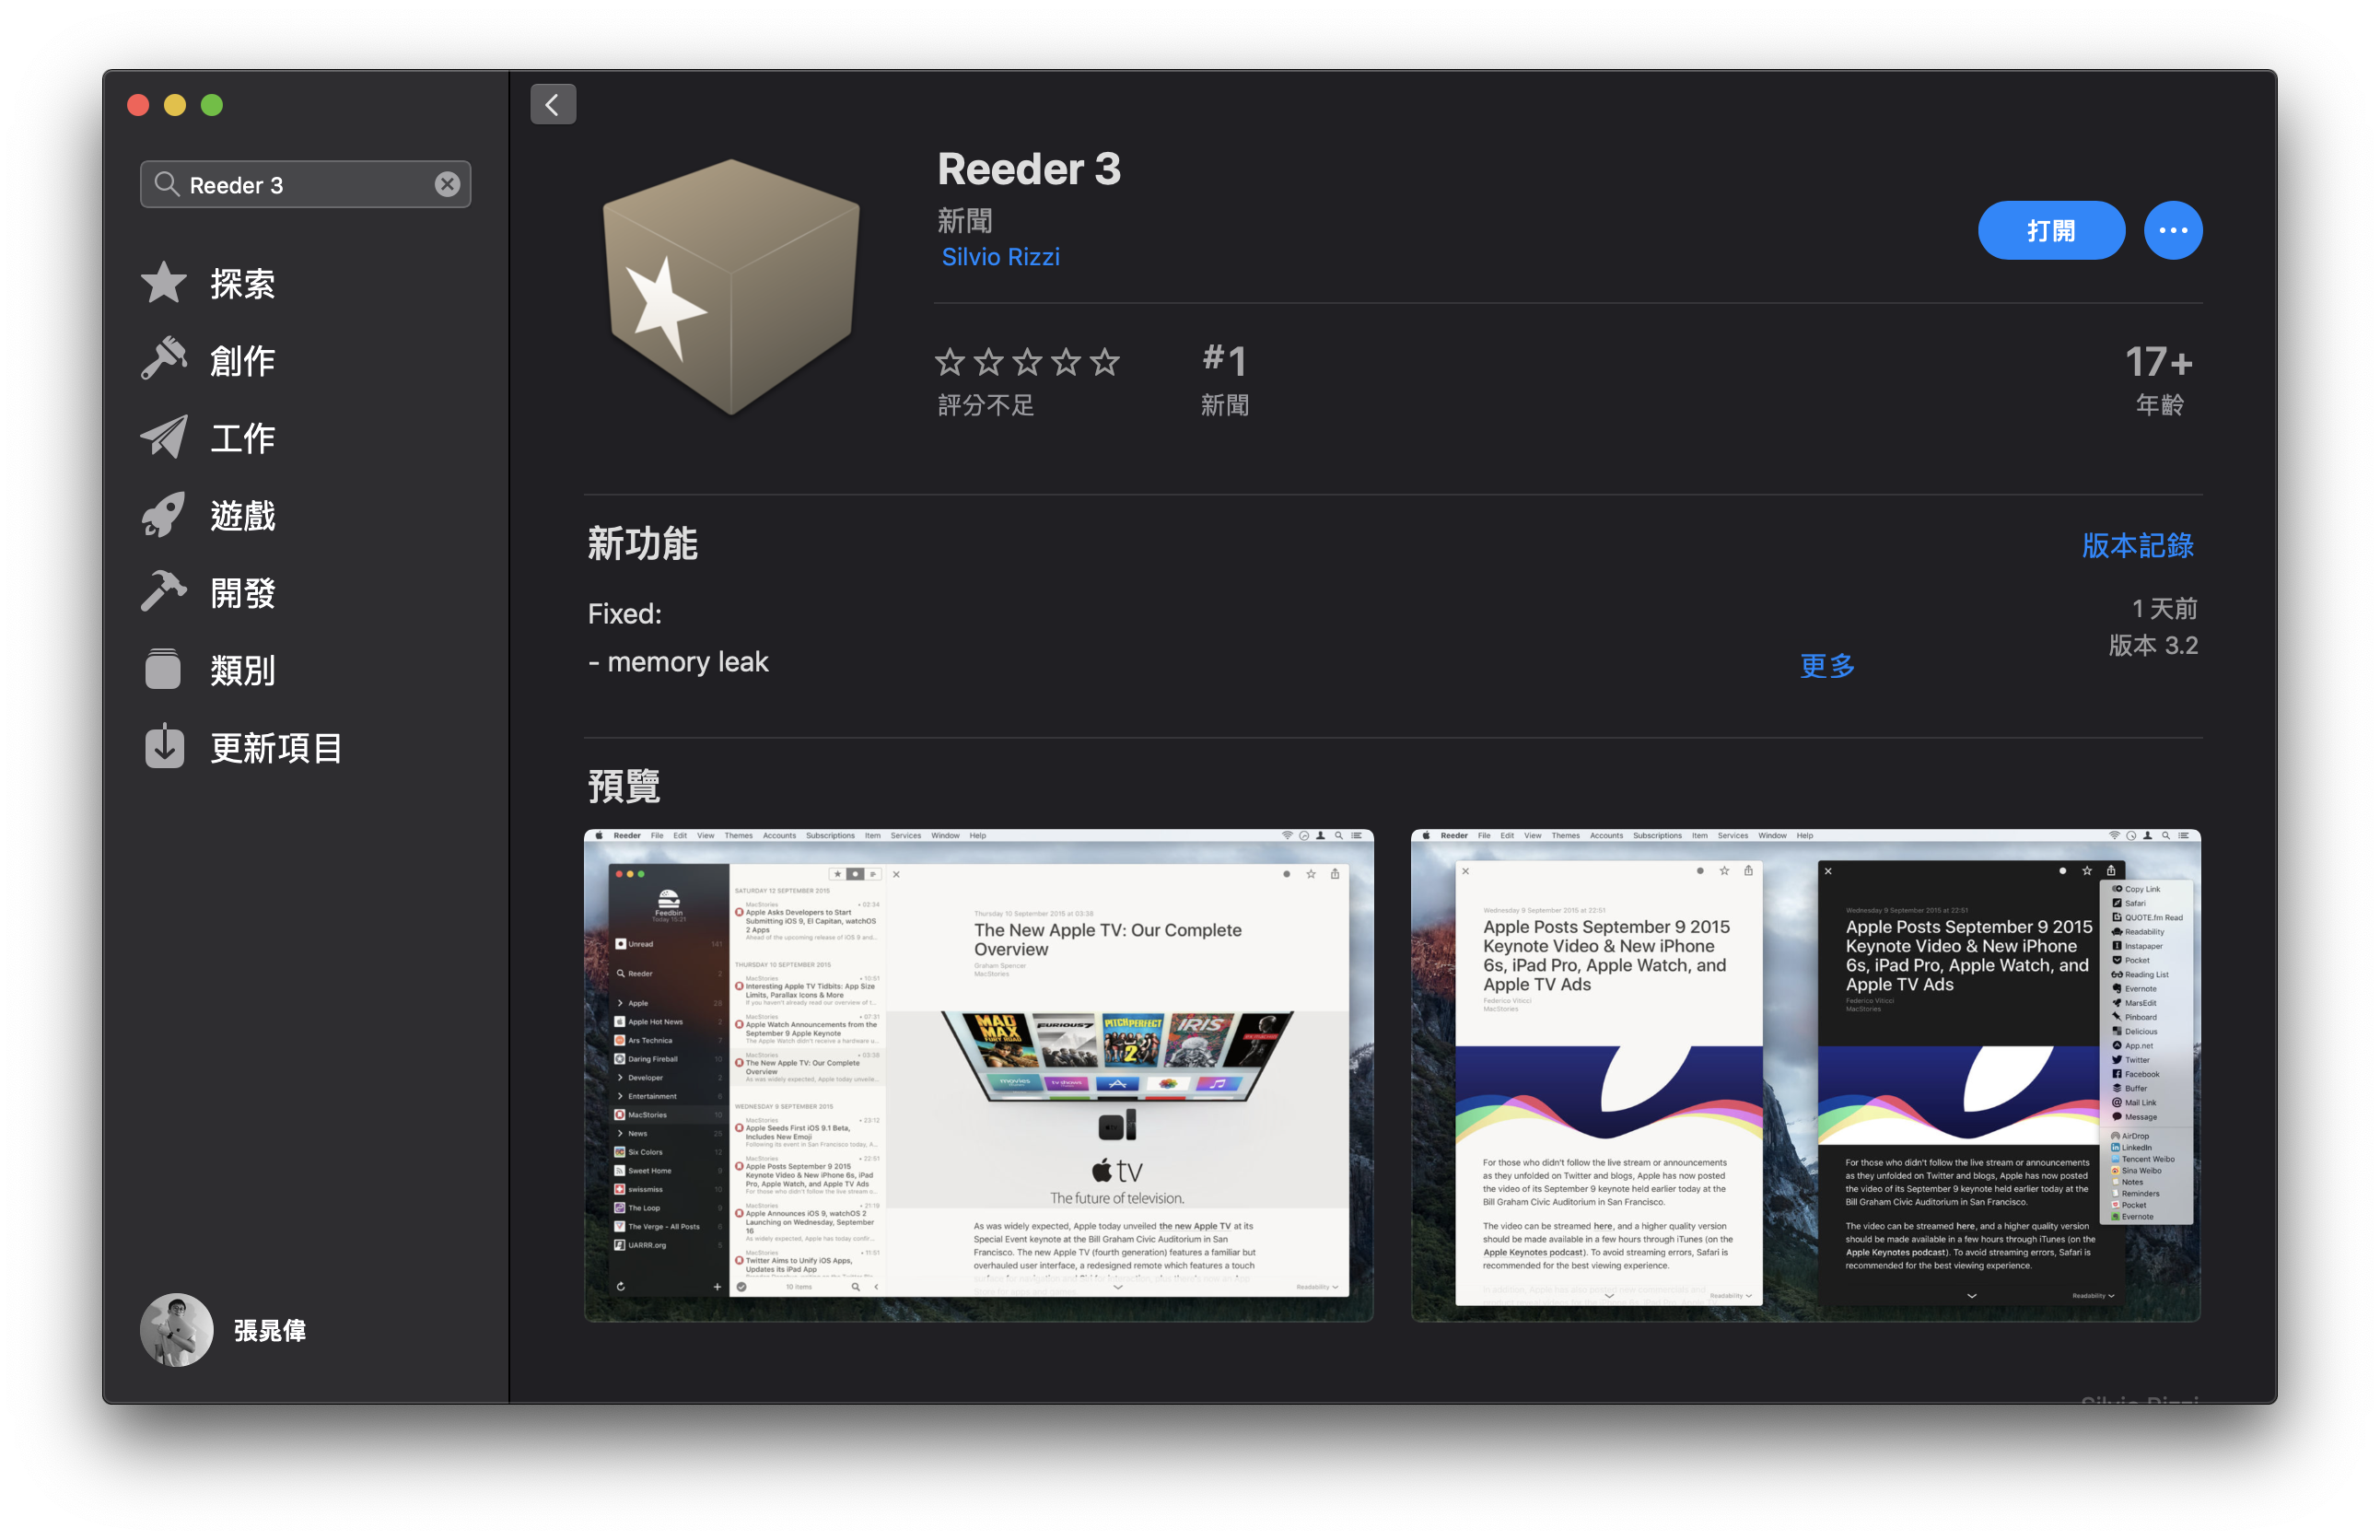This screenshot has height=1540, width=2380.
Task: Select the 探索 sidebar label
Action: (243, 284)
